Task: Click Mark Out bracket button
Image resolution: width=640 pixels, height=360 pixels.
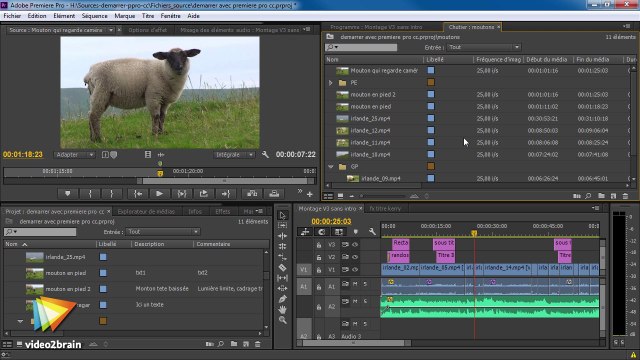Action: 112,194
